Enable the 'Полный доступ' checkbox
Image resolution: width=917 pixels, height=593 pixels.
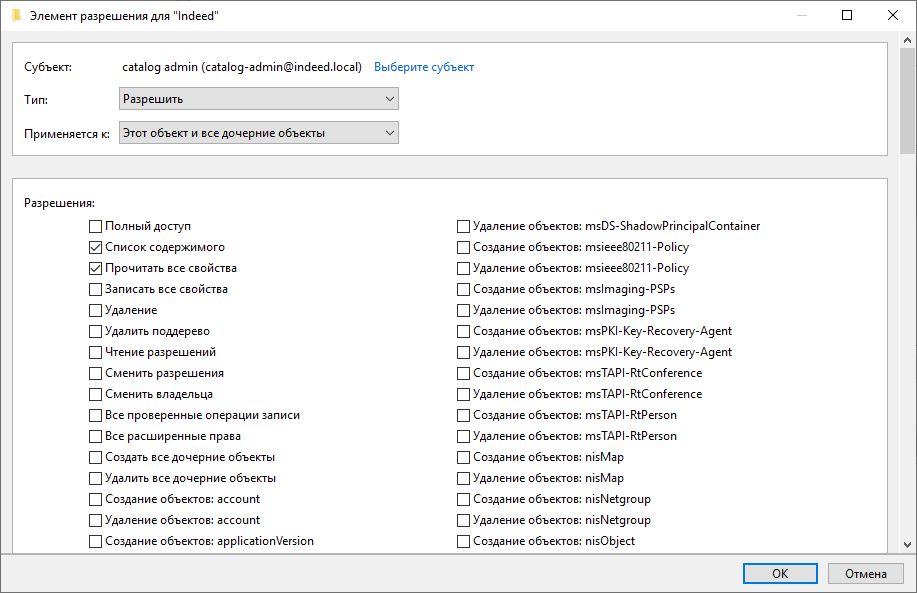coord(96,226)
